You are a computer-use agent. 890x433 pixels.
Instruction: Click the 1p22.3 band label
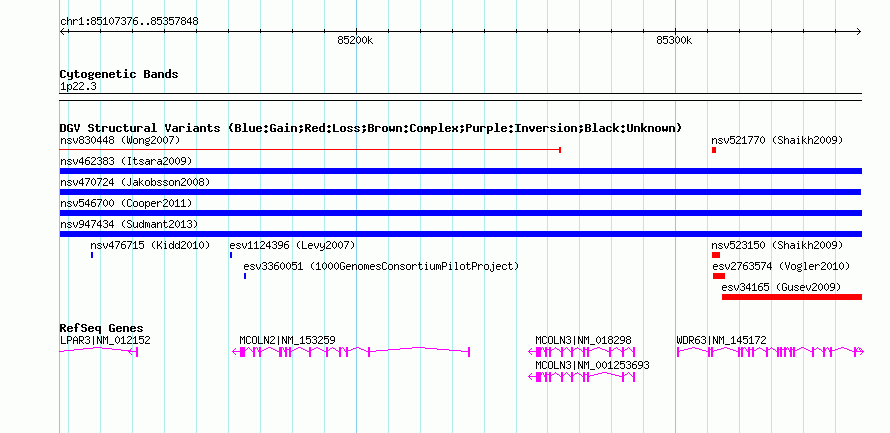78,87
